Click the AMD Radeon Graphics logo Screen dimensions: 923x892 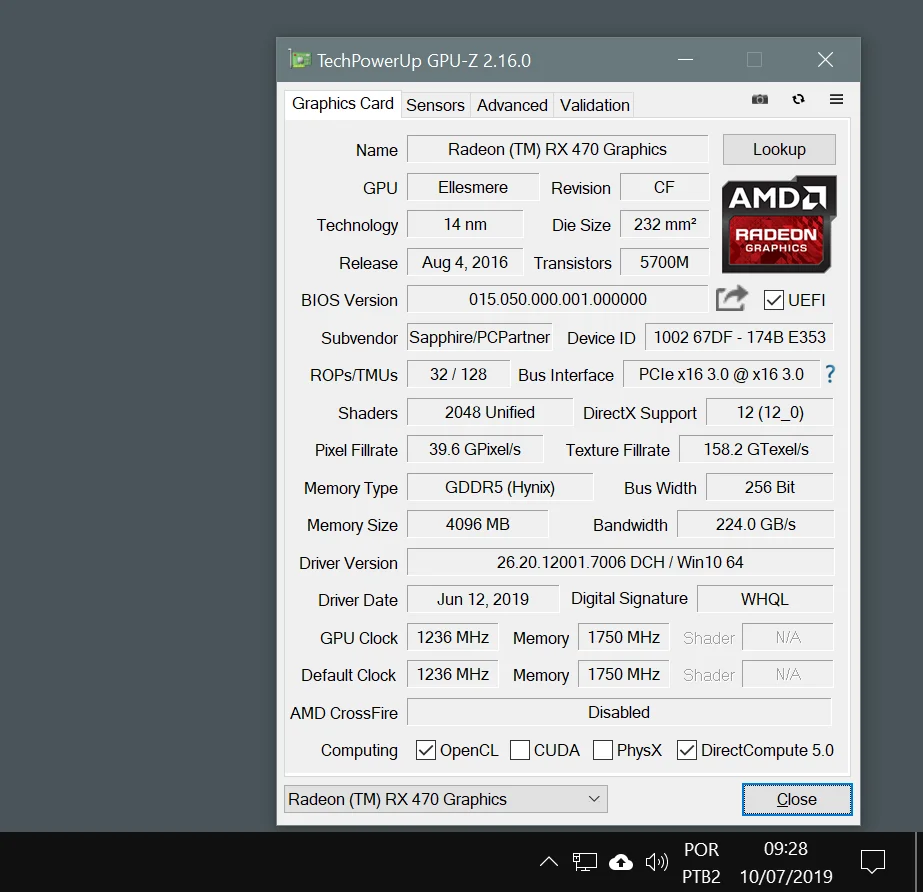(x=779, y=224)
